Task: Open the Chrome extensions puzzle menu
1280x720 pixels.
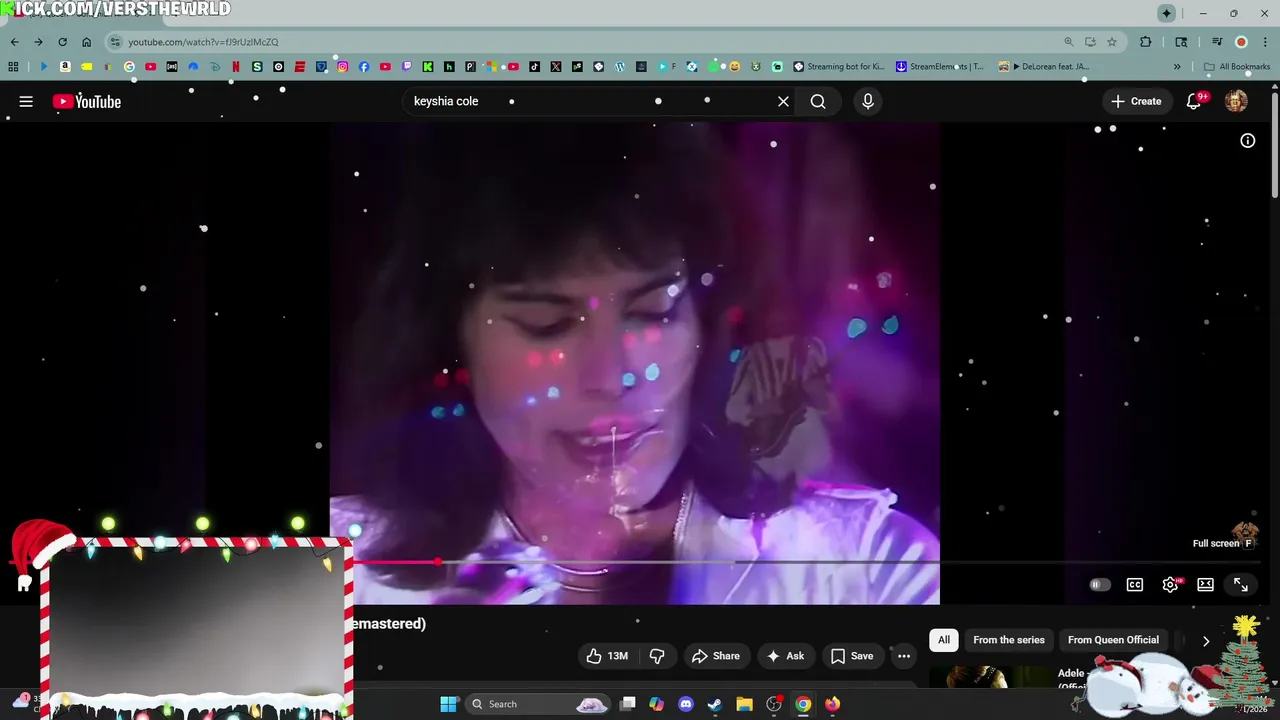Action: [x=1146, y=42]
